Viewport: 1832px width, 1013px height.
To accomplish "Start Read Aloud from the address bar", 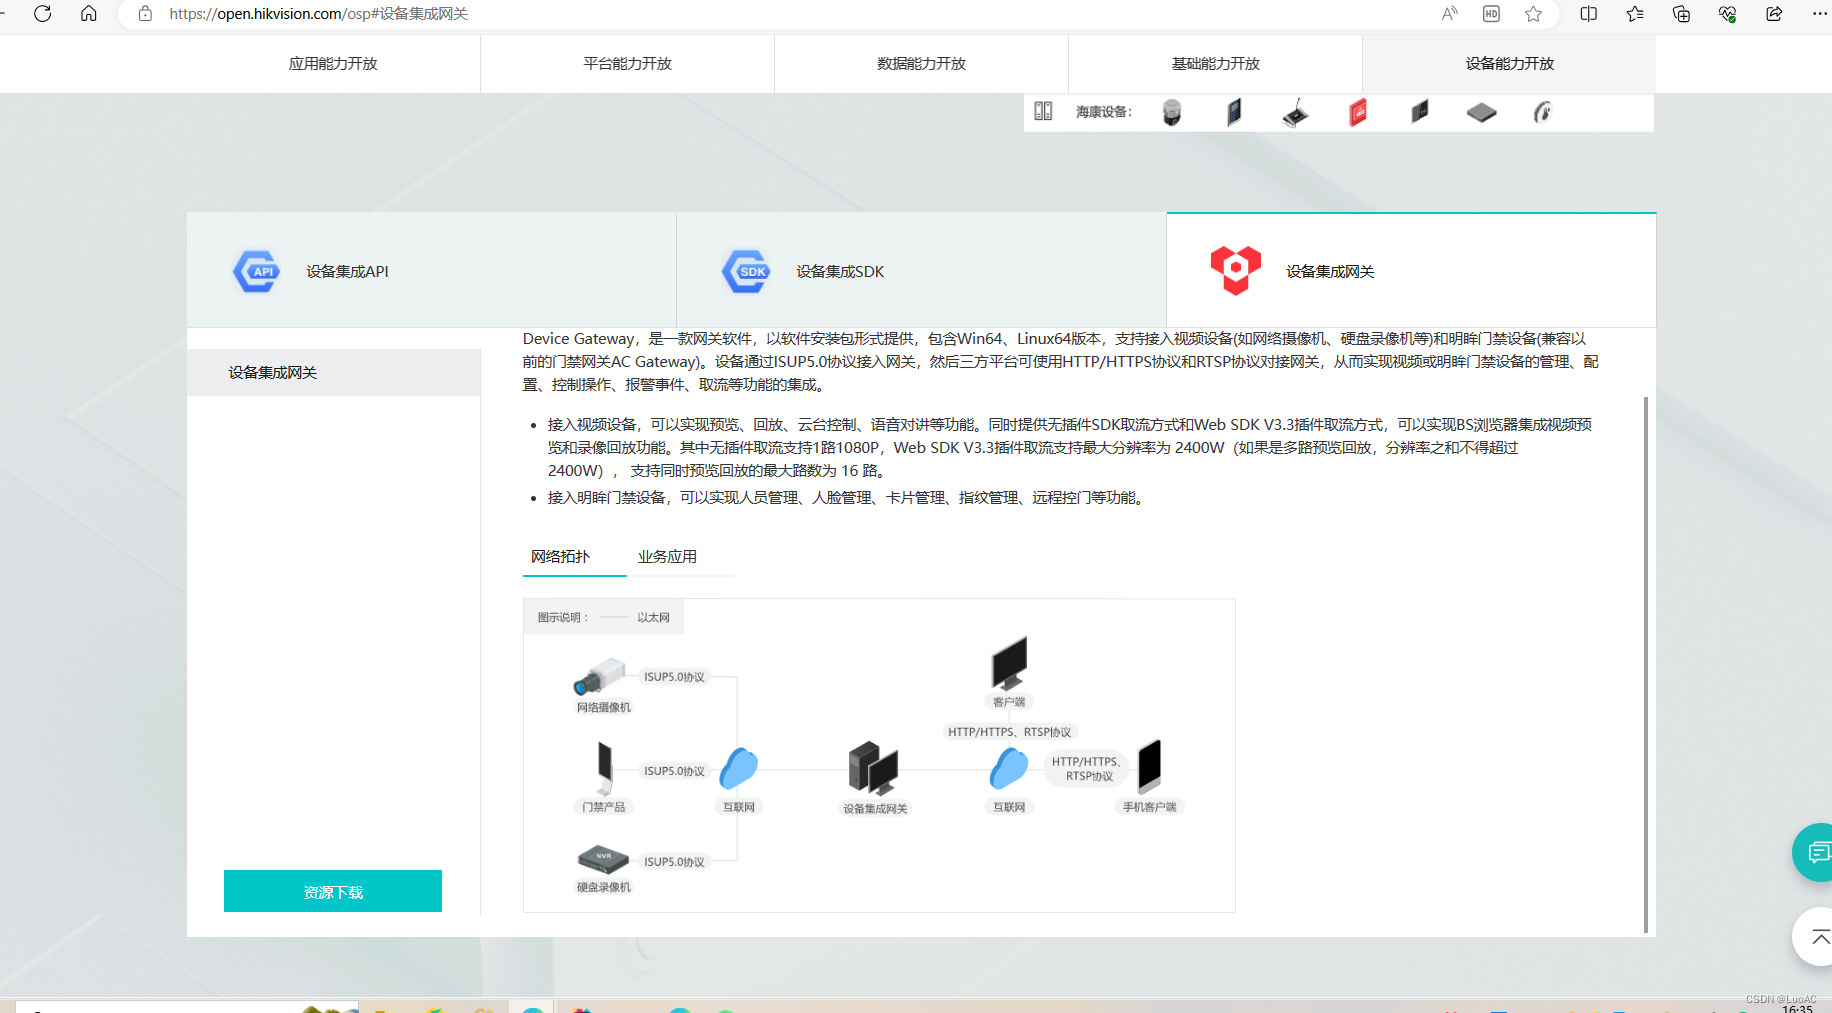I will pos(1449,14).
